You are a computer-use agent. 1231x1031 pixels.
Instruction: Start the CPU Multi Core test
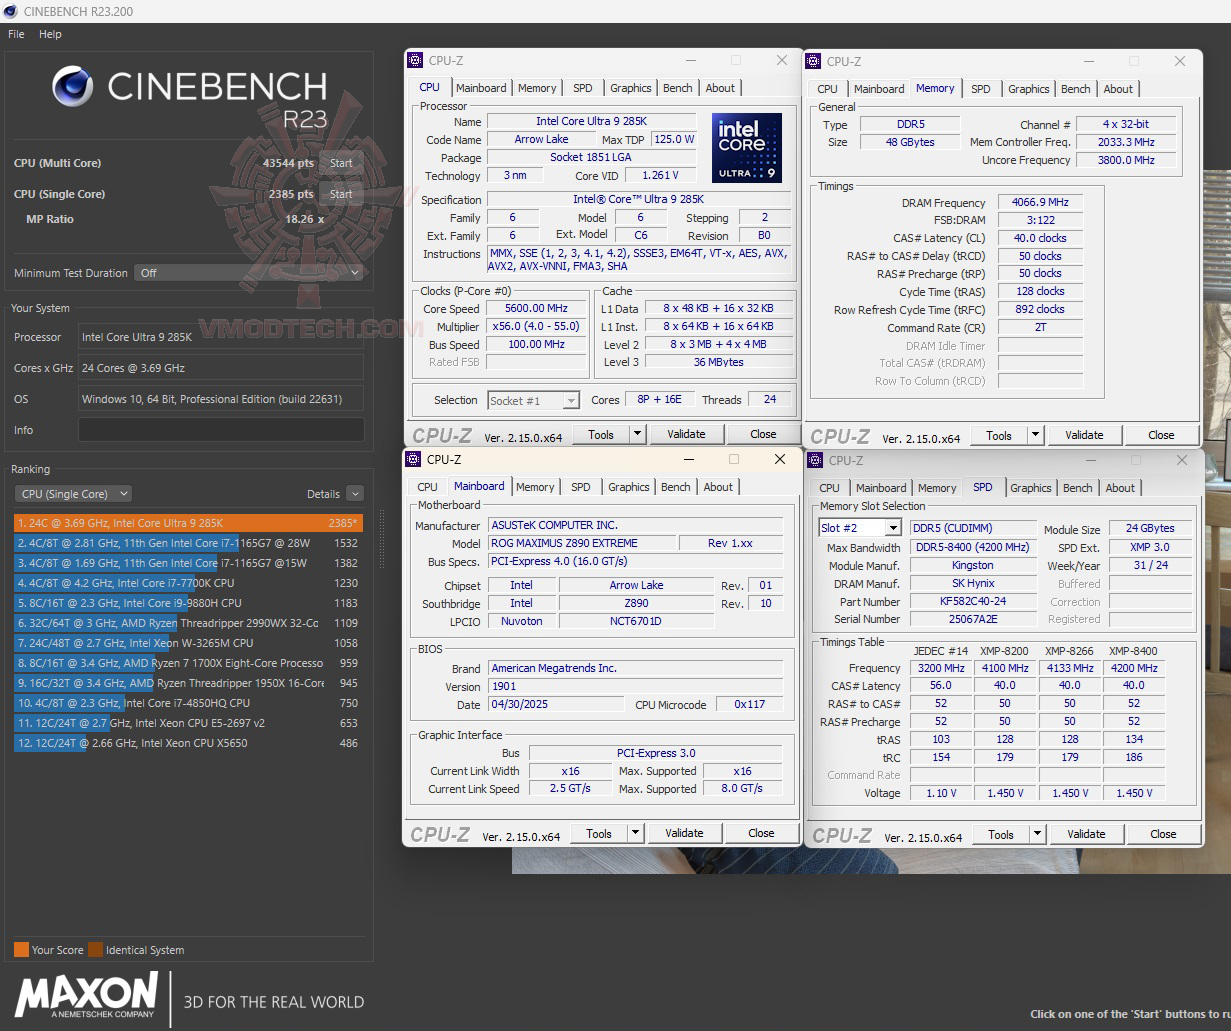[x=341, y=163]
